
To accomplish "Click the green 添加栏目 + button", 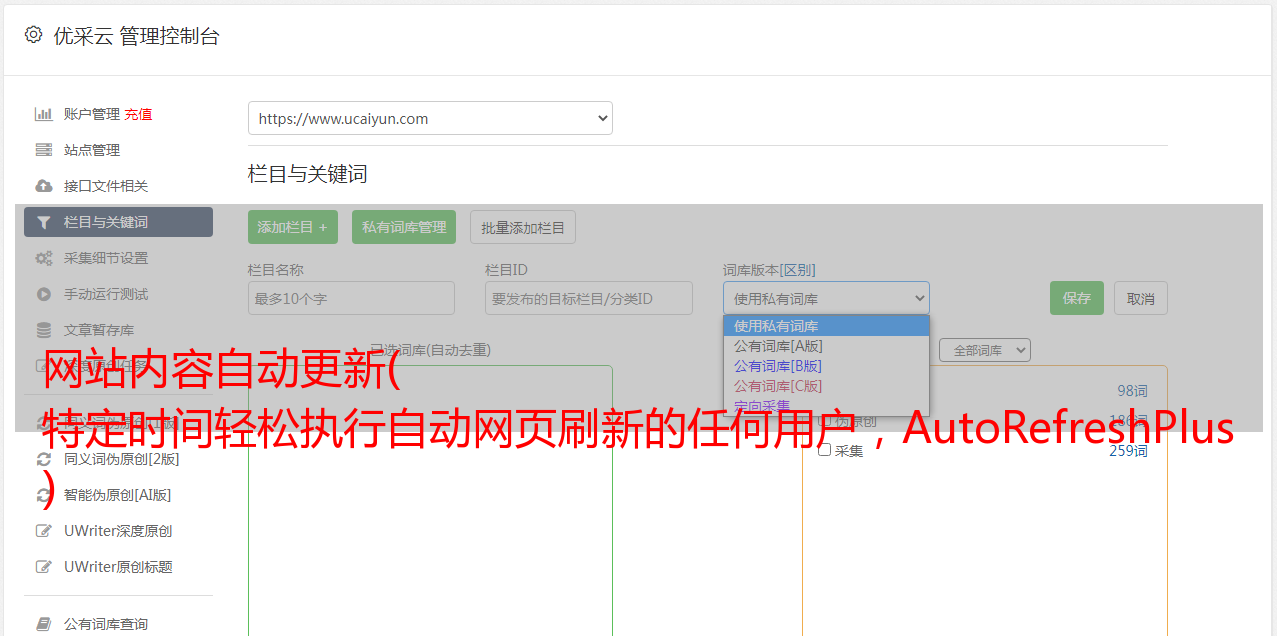I will 293,227.
